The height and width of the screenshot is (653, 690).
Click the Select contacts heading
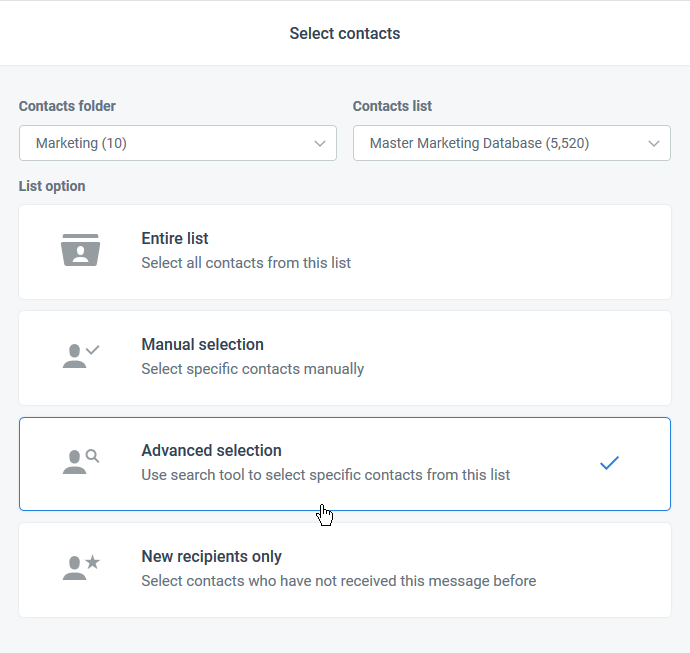[x=345, y=33]
